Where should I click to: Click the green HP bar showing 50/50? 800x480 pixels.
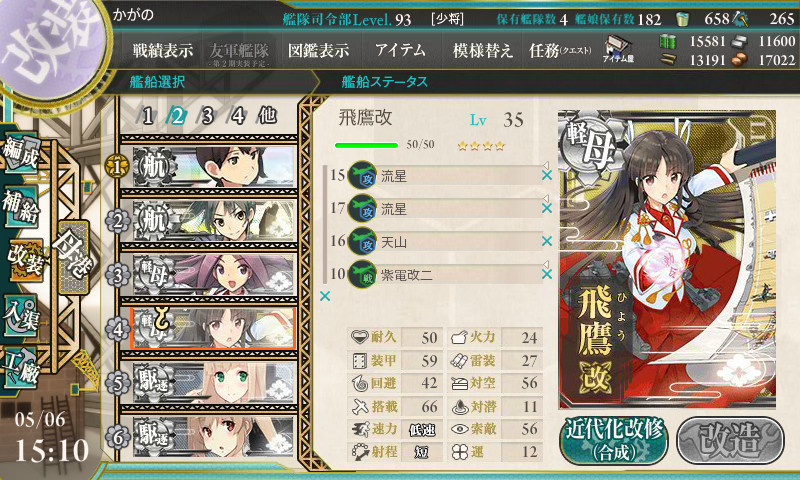click(x=366, y=145)
